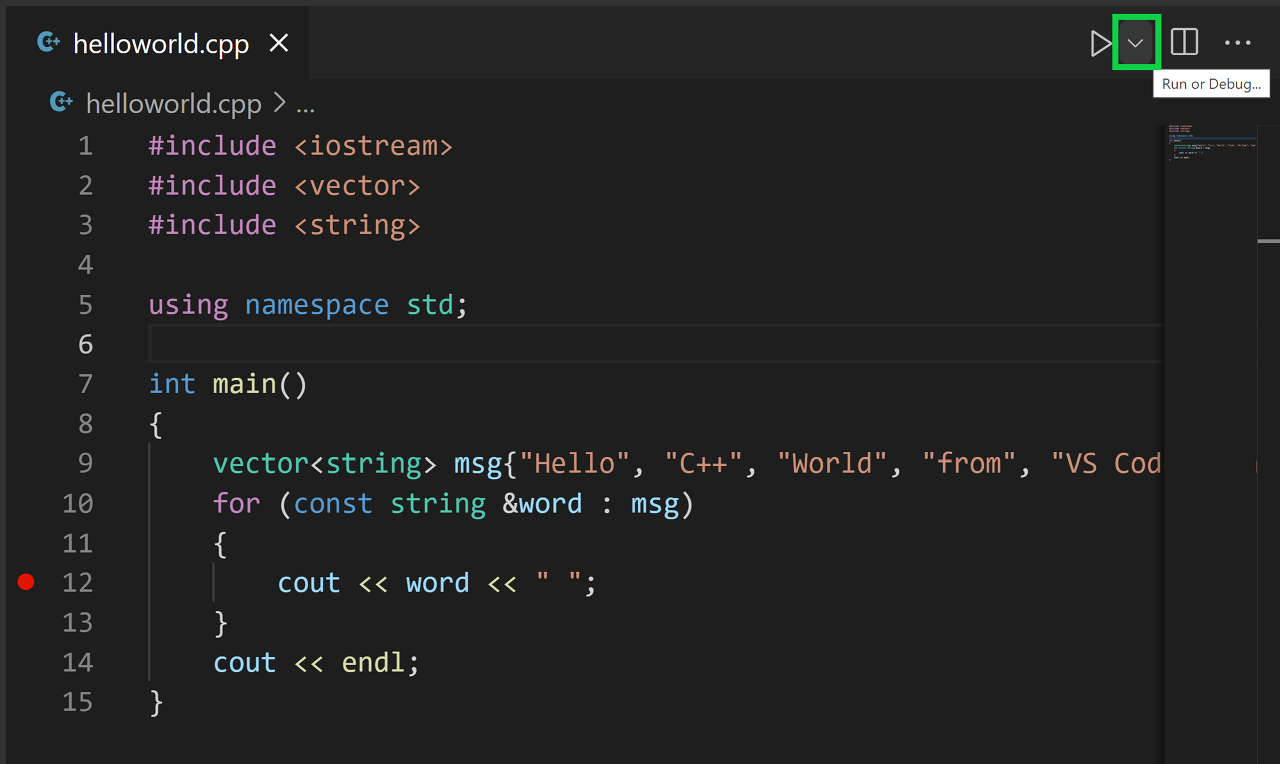
Task: Click the C++ file icon in breadcrumb
Action: [x=61, y=102]
